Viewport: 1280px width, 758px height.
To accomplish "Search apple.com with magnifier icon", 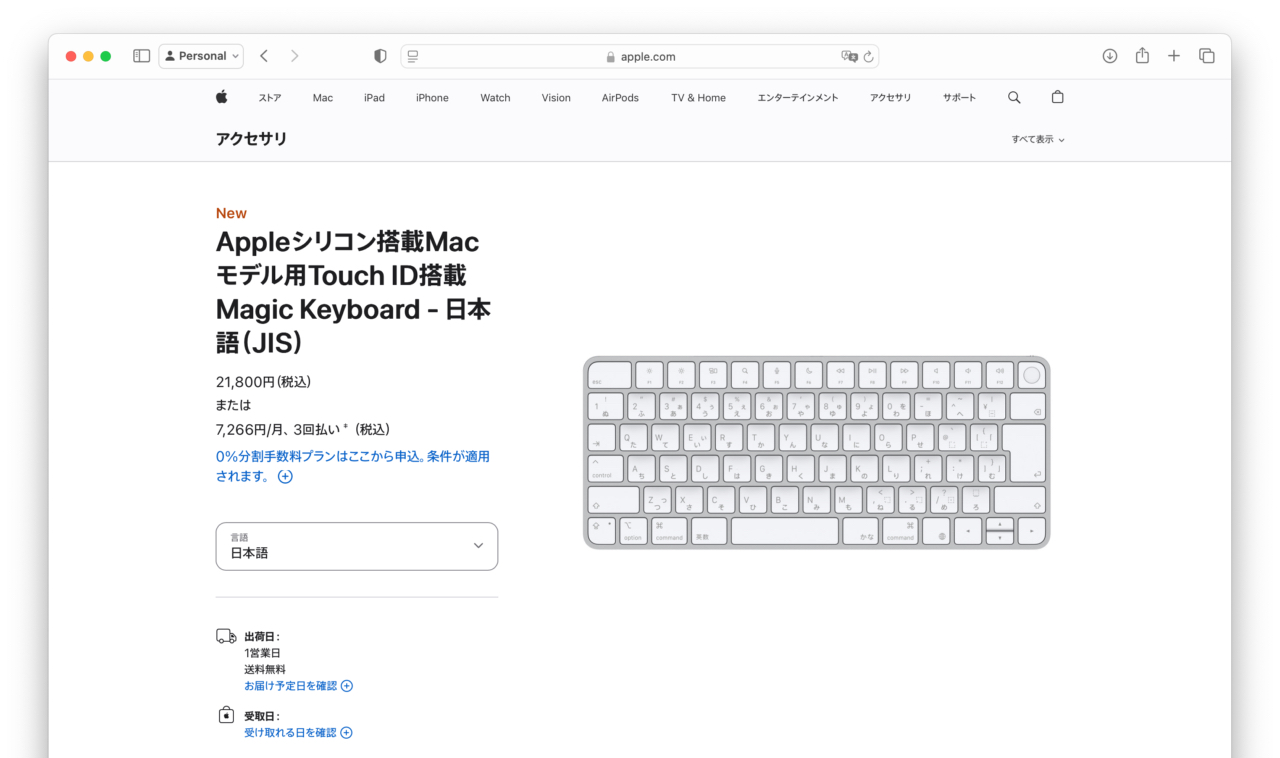I will tap(1014, 98).
